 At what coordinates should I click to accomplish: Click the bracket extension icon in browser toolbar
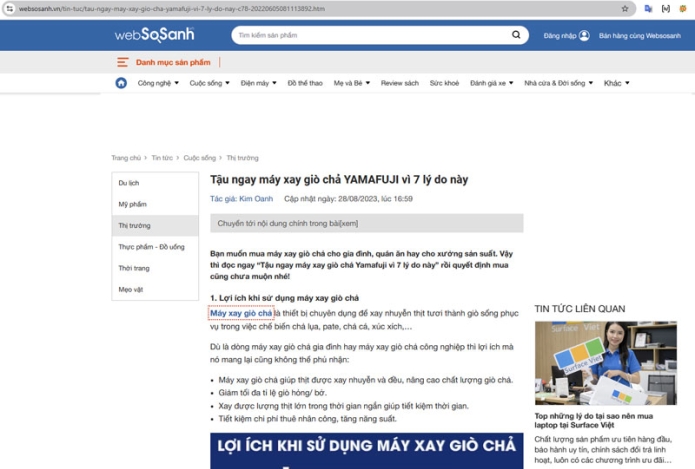(x=665, y=8)
